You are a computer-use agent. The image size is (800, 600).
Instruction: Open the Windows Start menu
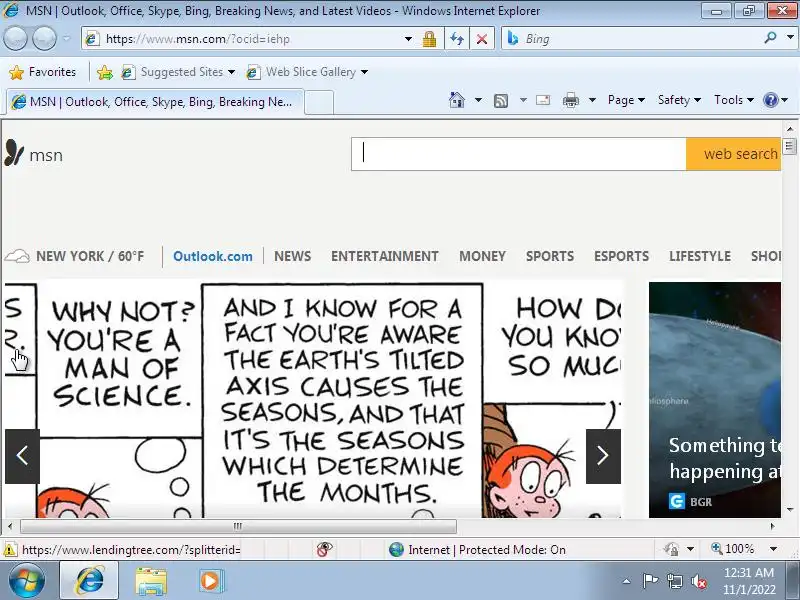tap(27, 581)
